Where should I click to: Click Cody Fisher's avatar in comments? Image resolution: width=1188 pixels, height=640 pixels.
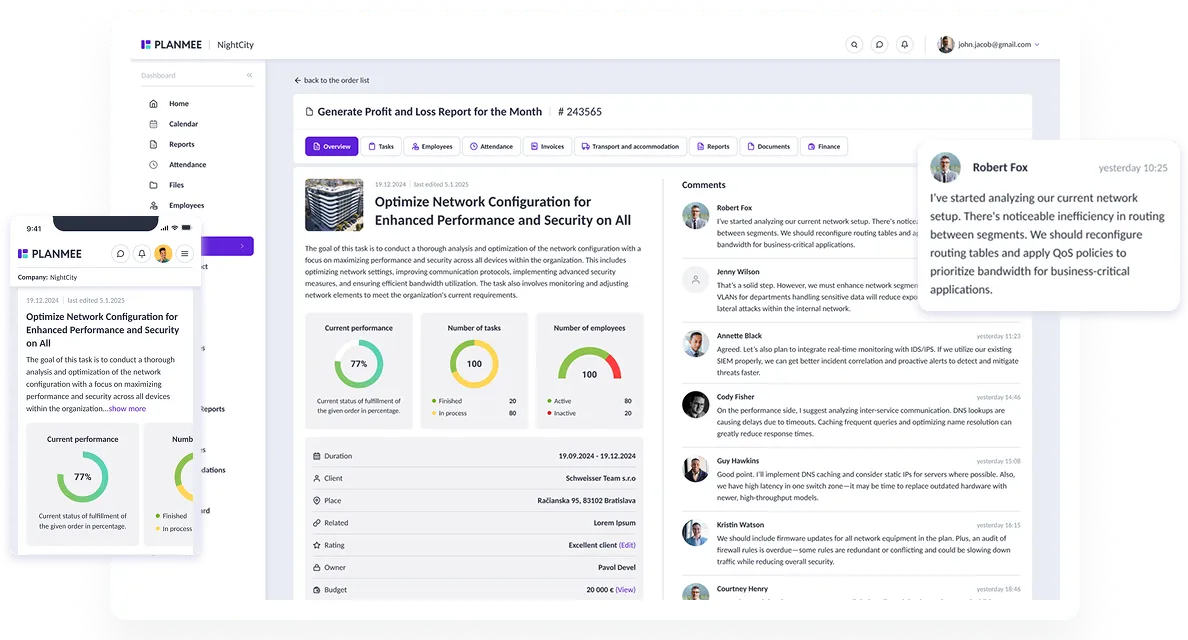click(x=696, y=405)
